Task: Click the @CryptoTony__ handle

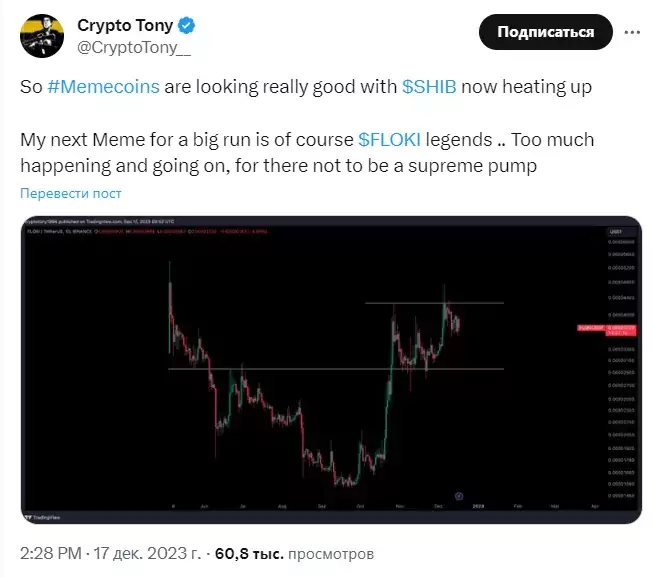Action: [x=134, y=47]
